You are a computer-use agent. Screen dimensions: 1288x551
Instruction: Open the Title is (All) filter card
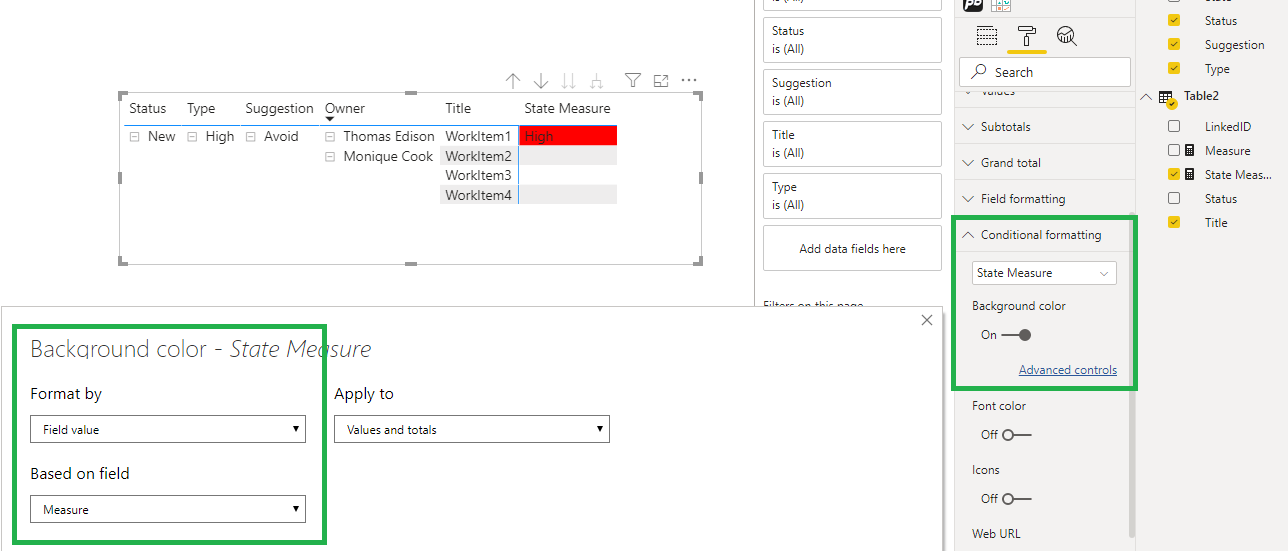[852, 144]
